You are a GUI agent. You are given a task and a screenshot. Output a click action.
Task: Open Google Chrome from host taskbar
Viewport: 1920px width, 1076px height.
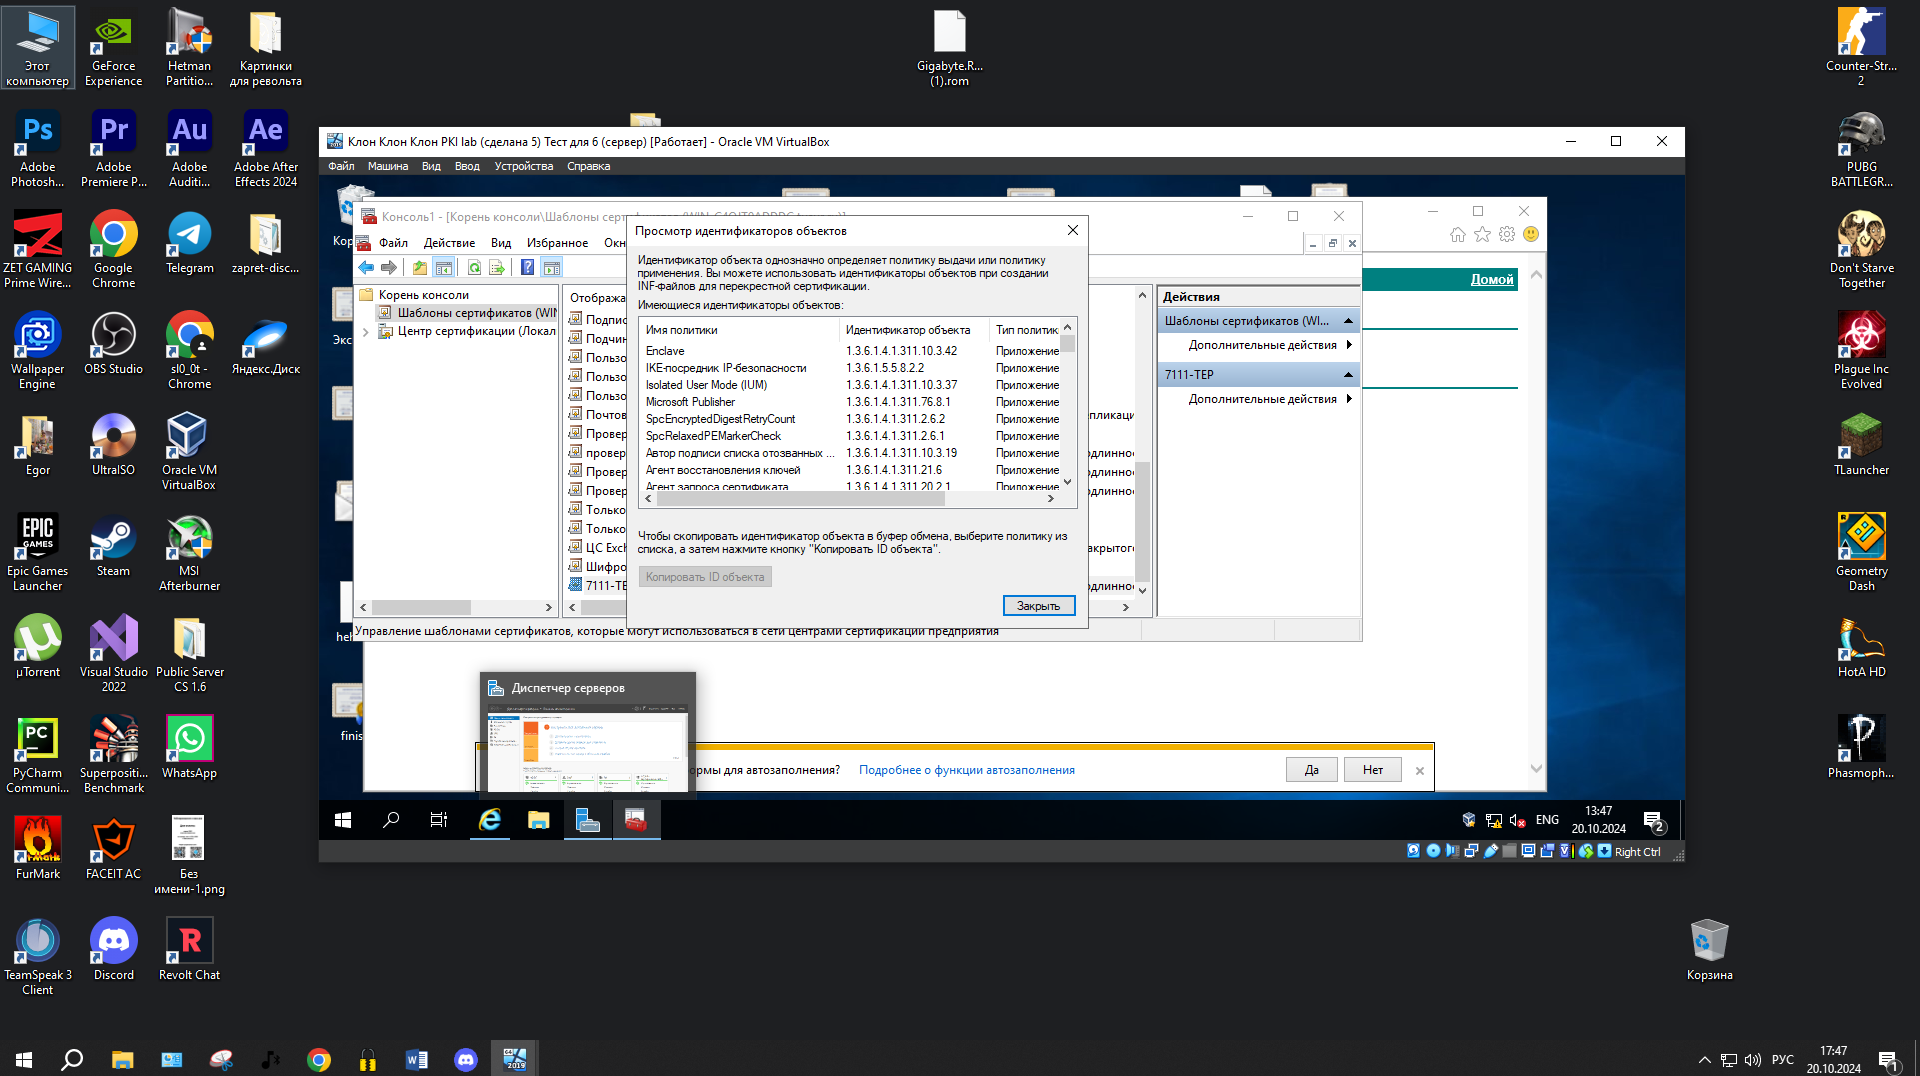tap(319, 1059)
